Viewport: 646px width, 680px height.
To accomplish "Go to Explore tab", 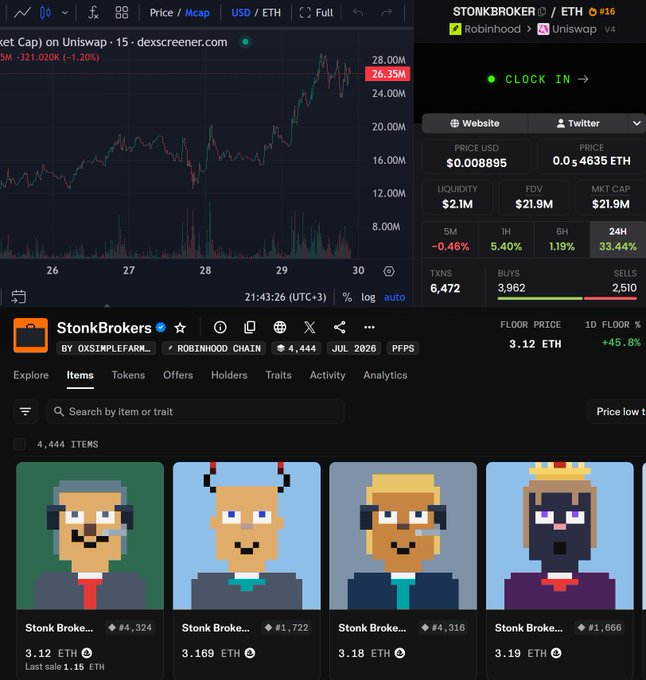I will [31, 375].
